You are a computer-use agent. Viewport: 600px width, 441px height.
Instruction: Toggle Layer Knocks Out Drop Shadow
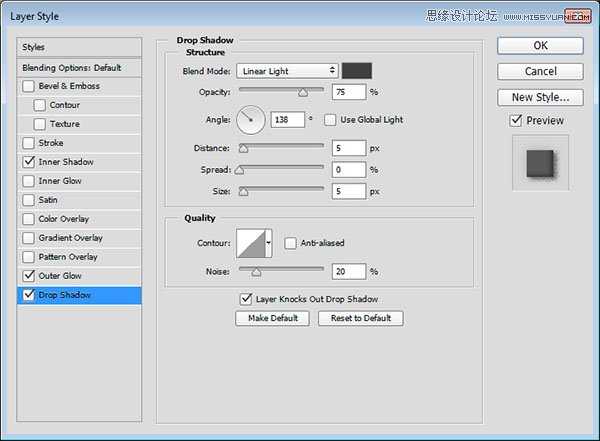[x=246, y=299]
